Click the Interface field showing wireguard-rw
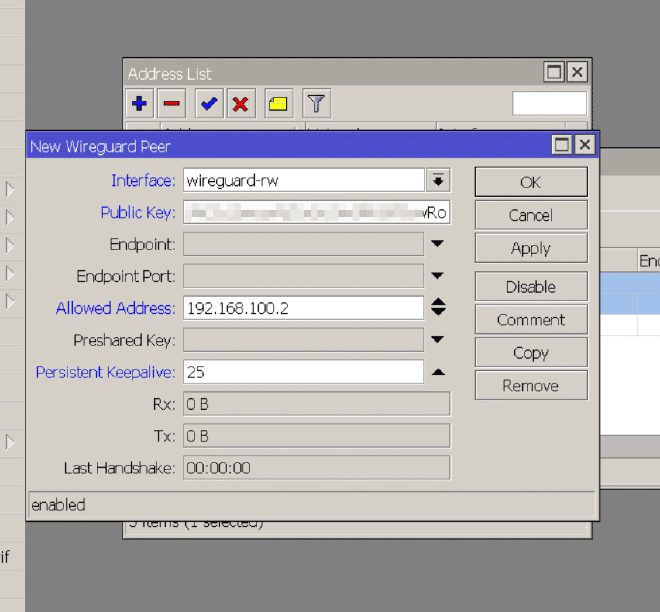The image size is (660, 612). click(303, 181)
